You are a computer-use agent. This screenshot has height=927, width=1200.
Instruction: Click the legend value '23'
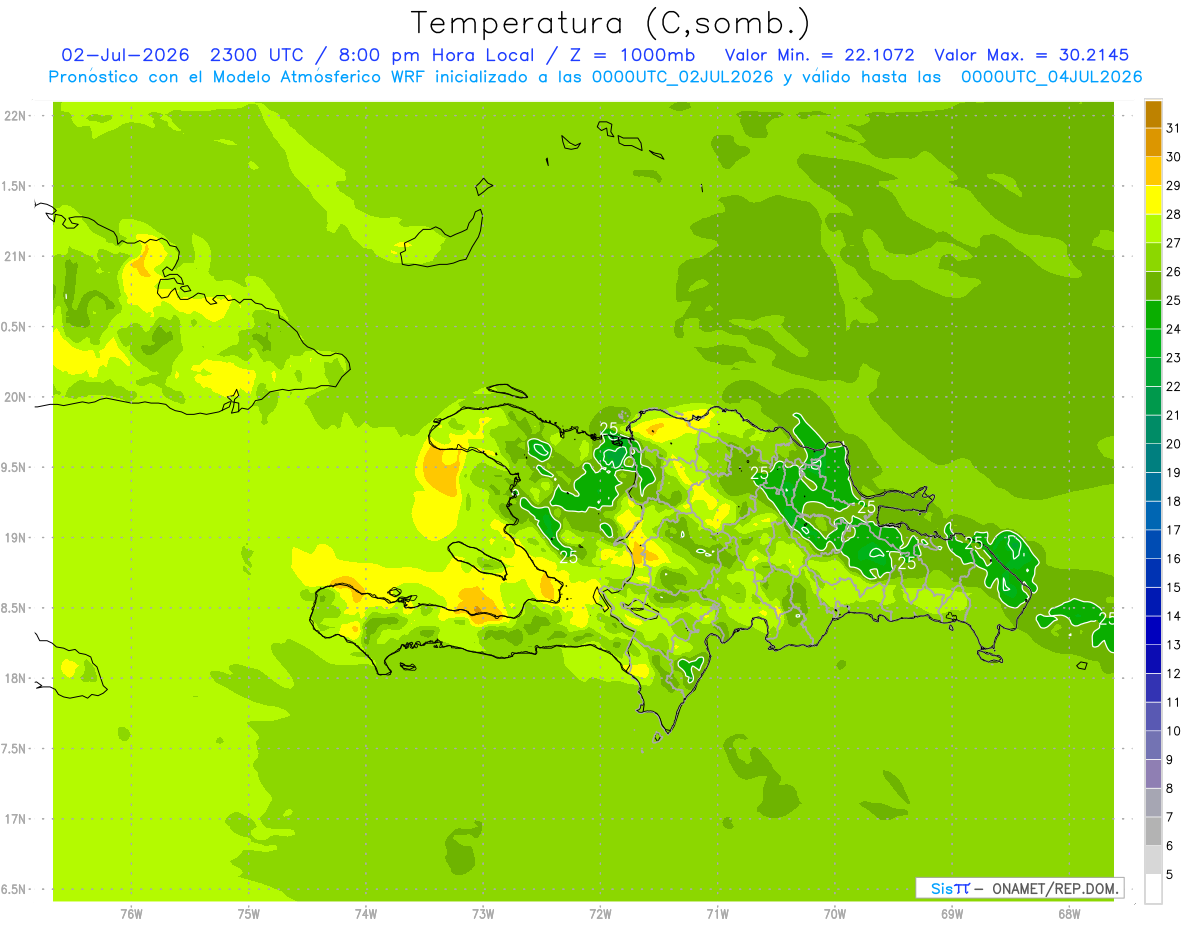[x=1174, y=358]
